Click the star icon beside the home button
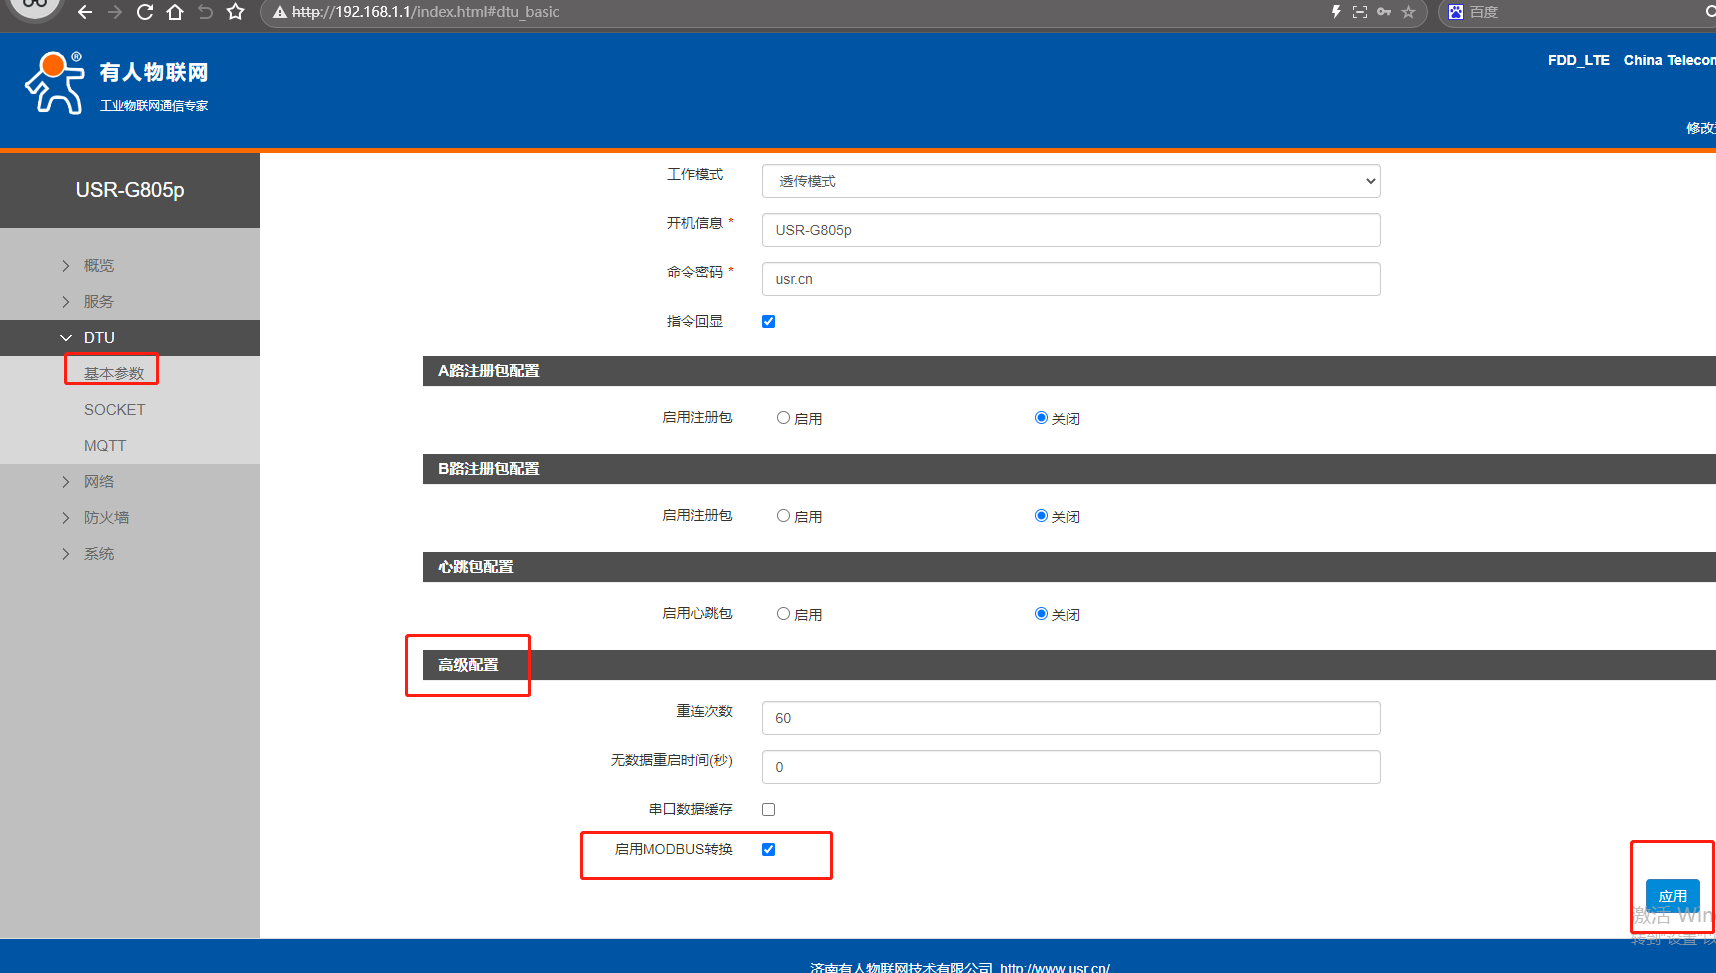This screenshot has width=1716, height=973. (x=236, y=12)
